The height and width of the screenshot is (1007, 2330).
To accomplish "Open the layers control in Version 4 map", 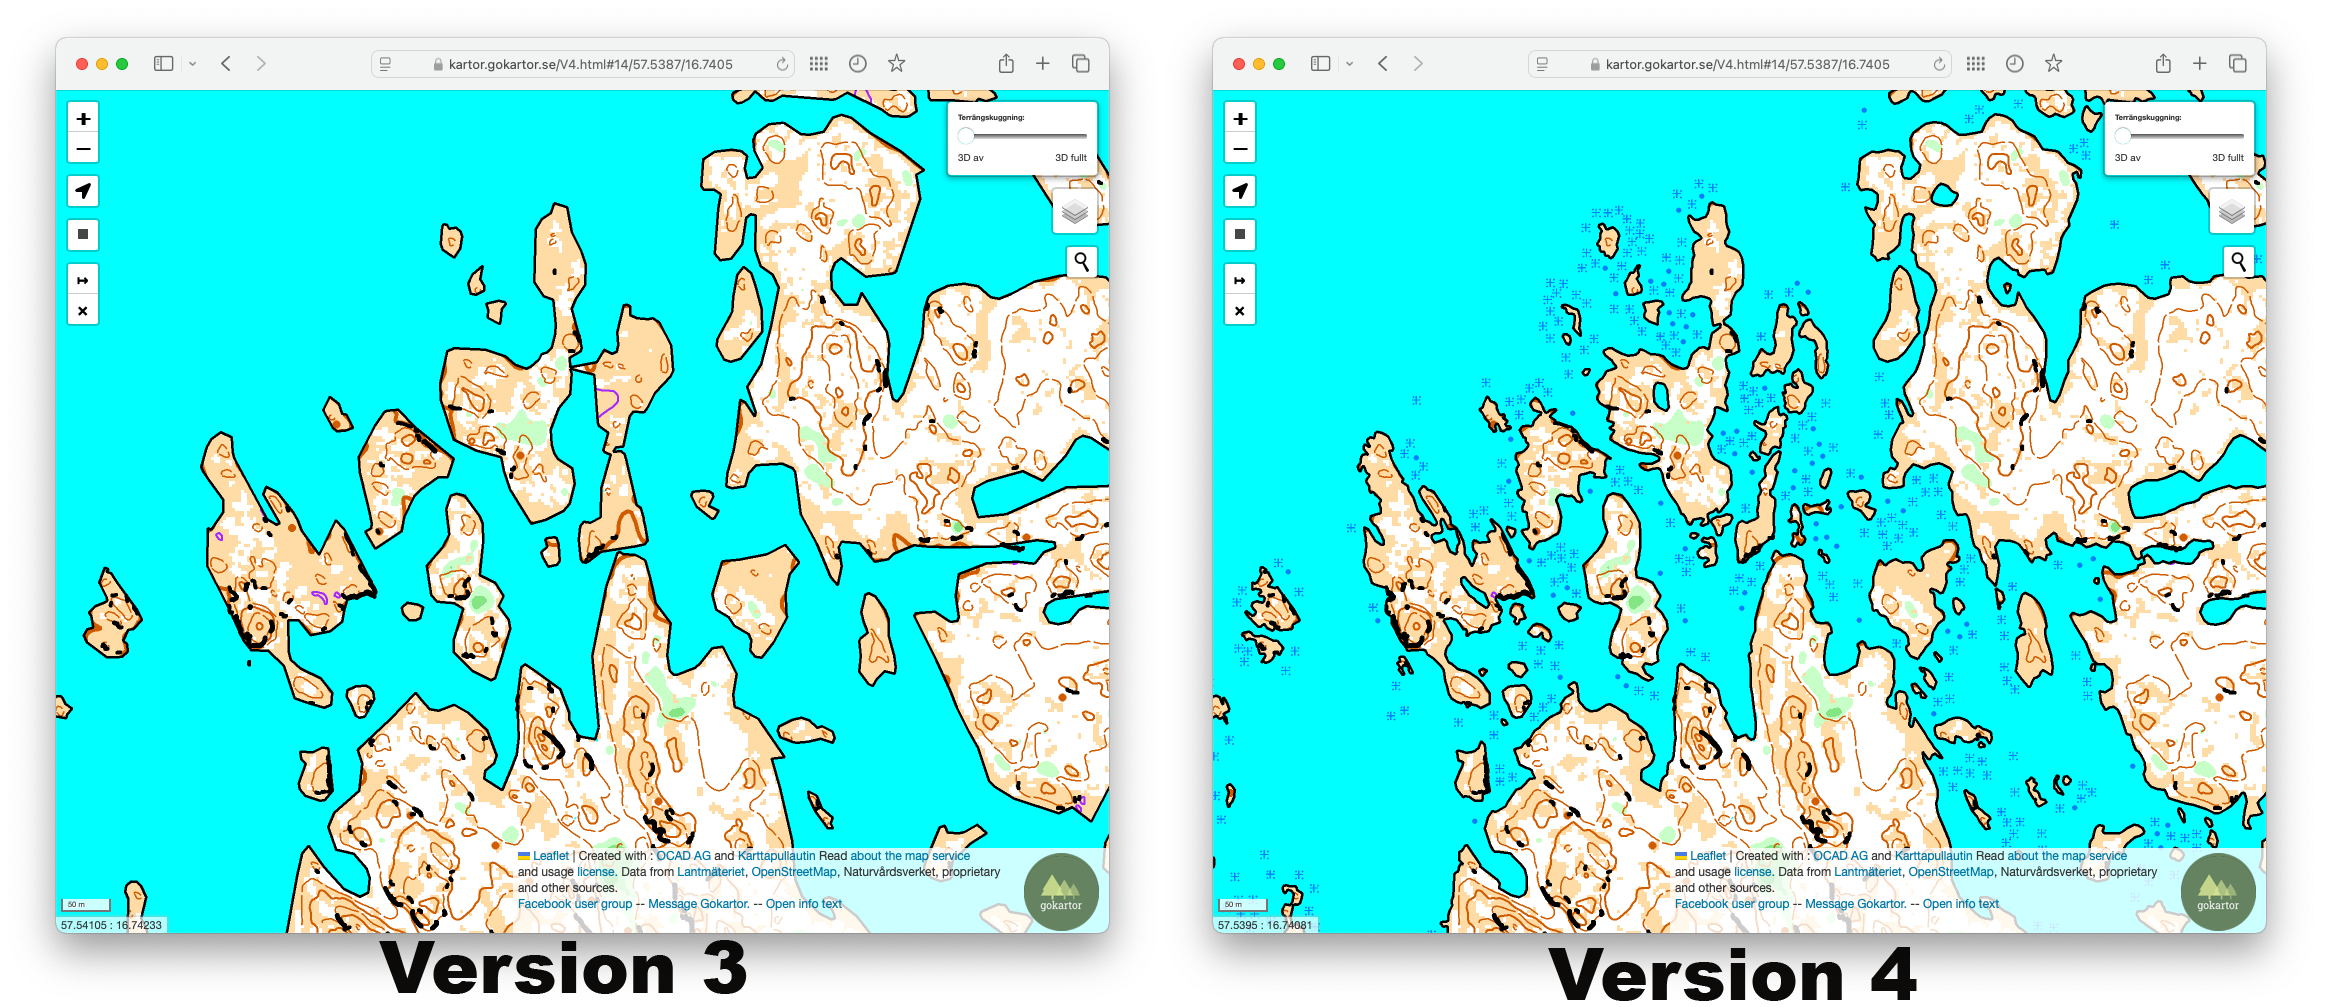I will tap(2232, 212).
